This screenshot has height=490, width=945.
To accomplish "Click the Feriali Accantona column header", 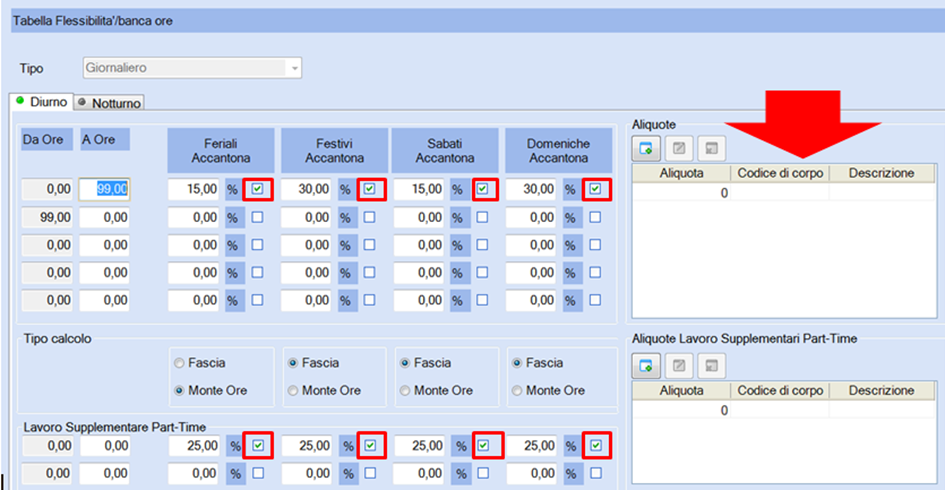I will [x=221, y=151].
